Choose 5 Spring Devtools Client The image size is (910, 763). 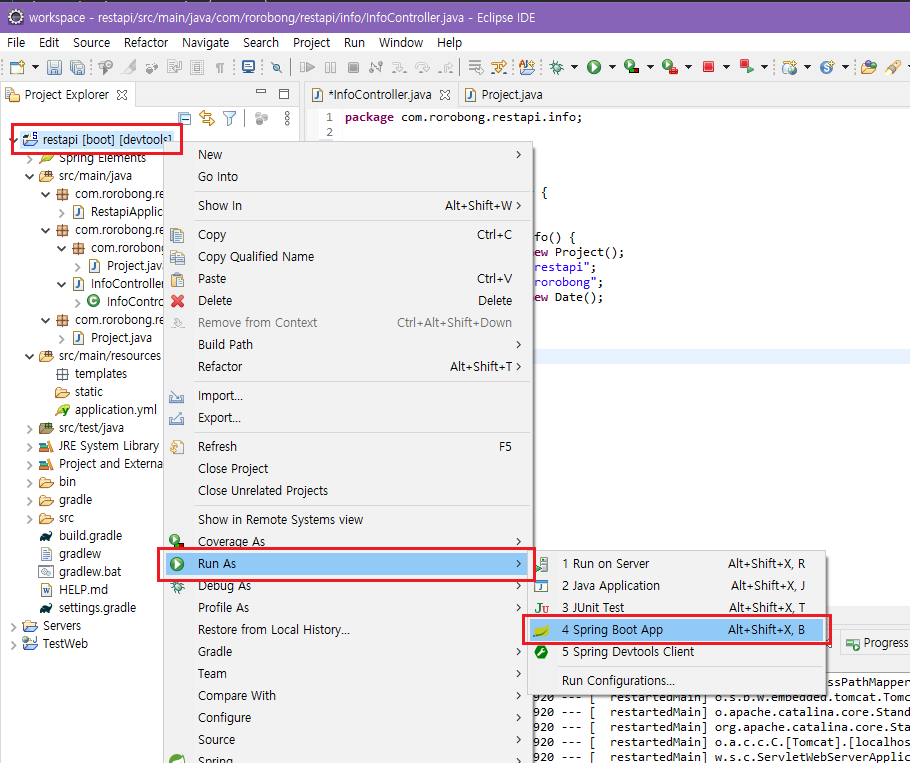point(676,652)
